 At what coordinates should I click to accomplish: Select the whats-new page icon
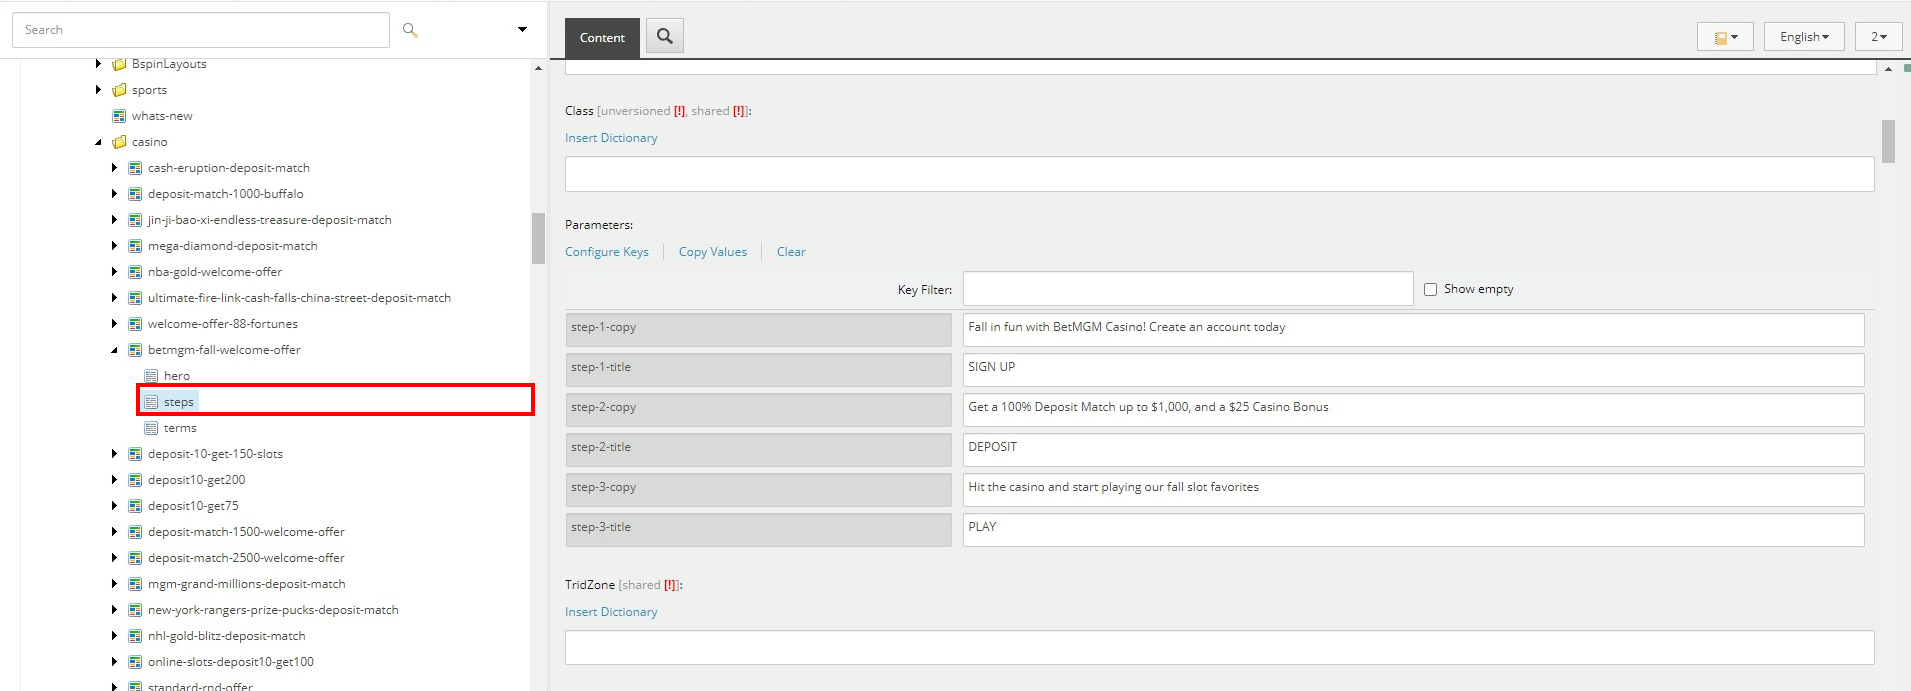tap(119, 116)
